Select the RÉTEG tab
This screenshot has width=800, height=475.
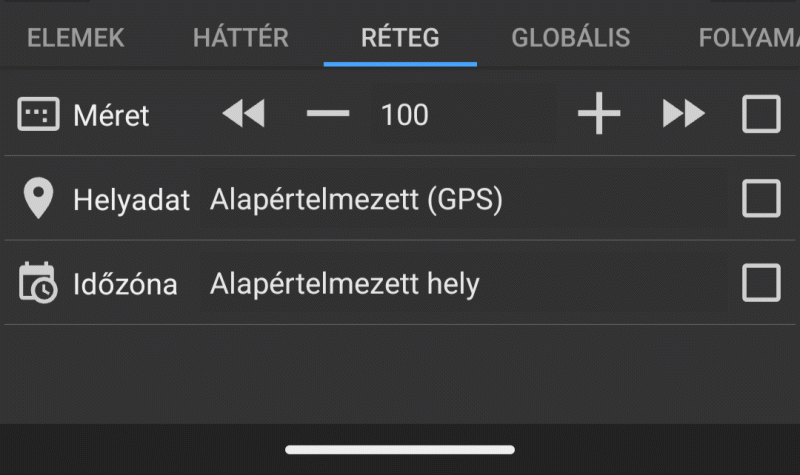pyautogui.click(x=400, y=37)
